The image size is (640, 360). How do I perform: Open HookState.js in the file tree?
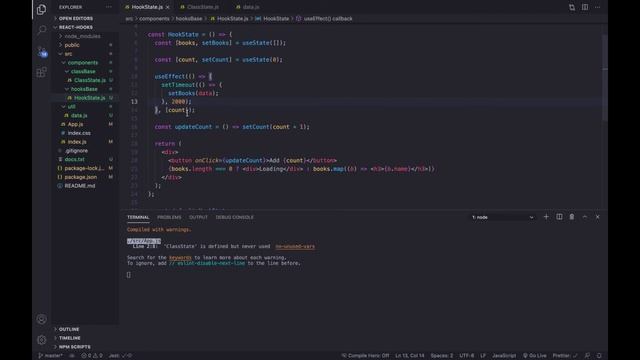pyautogui.click(x=89, y=98)
